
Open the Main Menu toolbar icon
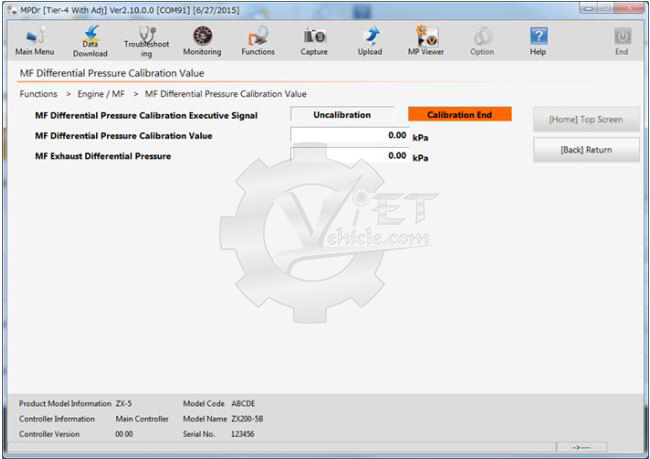pos(34,41)
